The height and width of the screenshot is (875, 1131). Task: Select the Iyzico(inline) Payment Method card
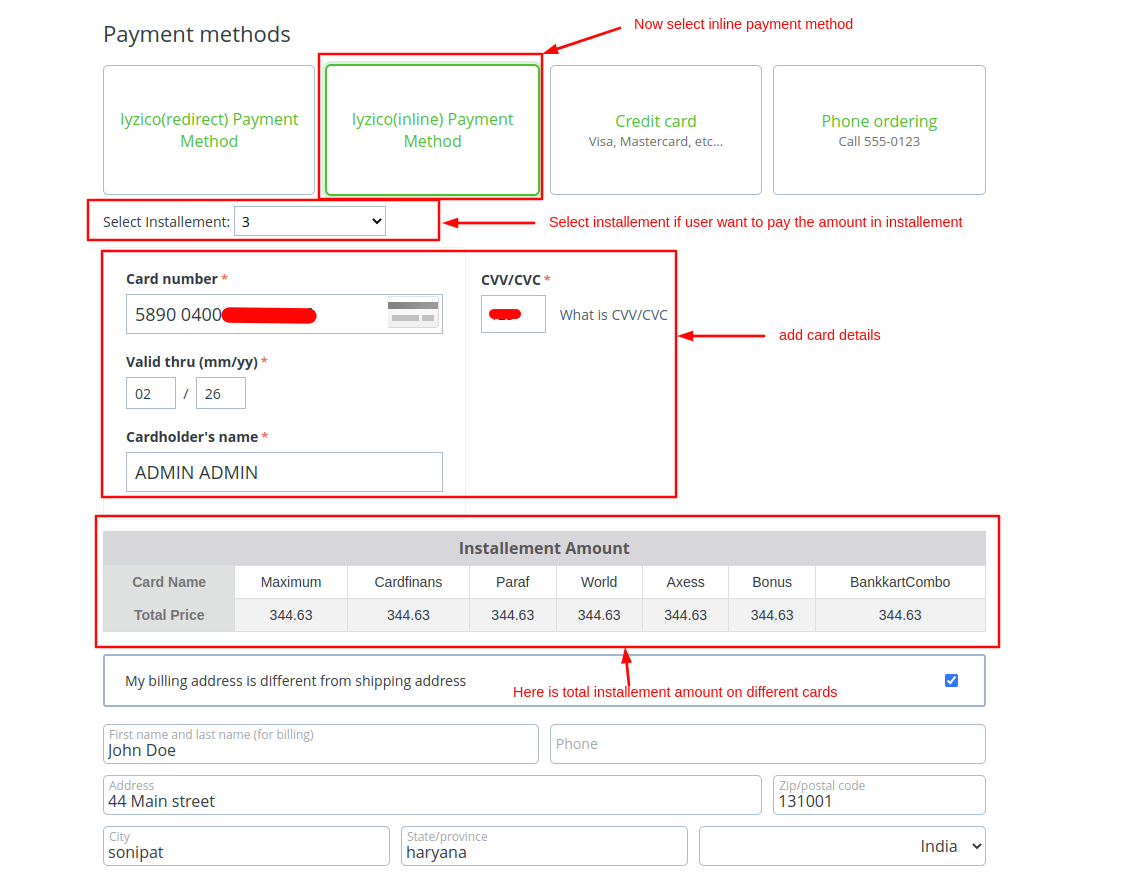click(432, 130)
